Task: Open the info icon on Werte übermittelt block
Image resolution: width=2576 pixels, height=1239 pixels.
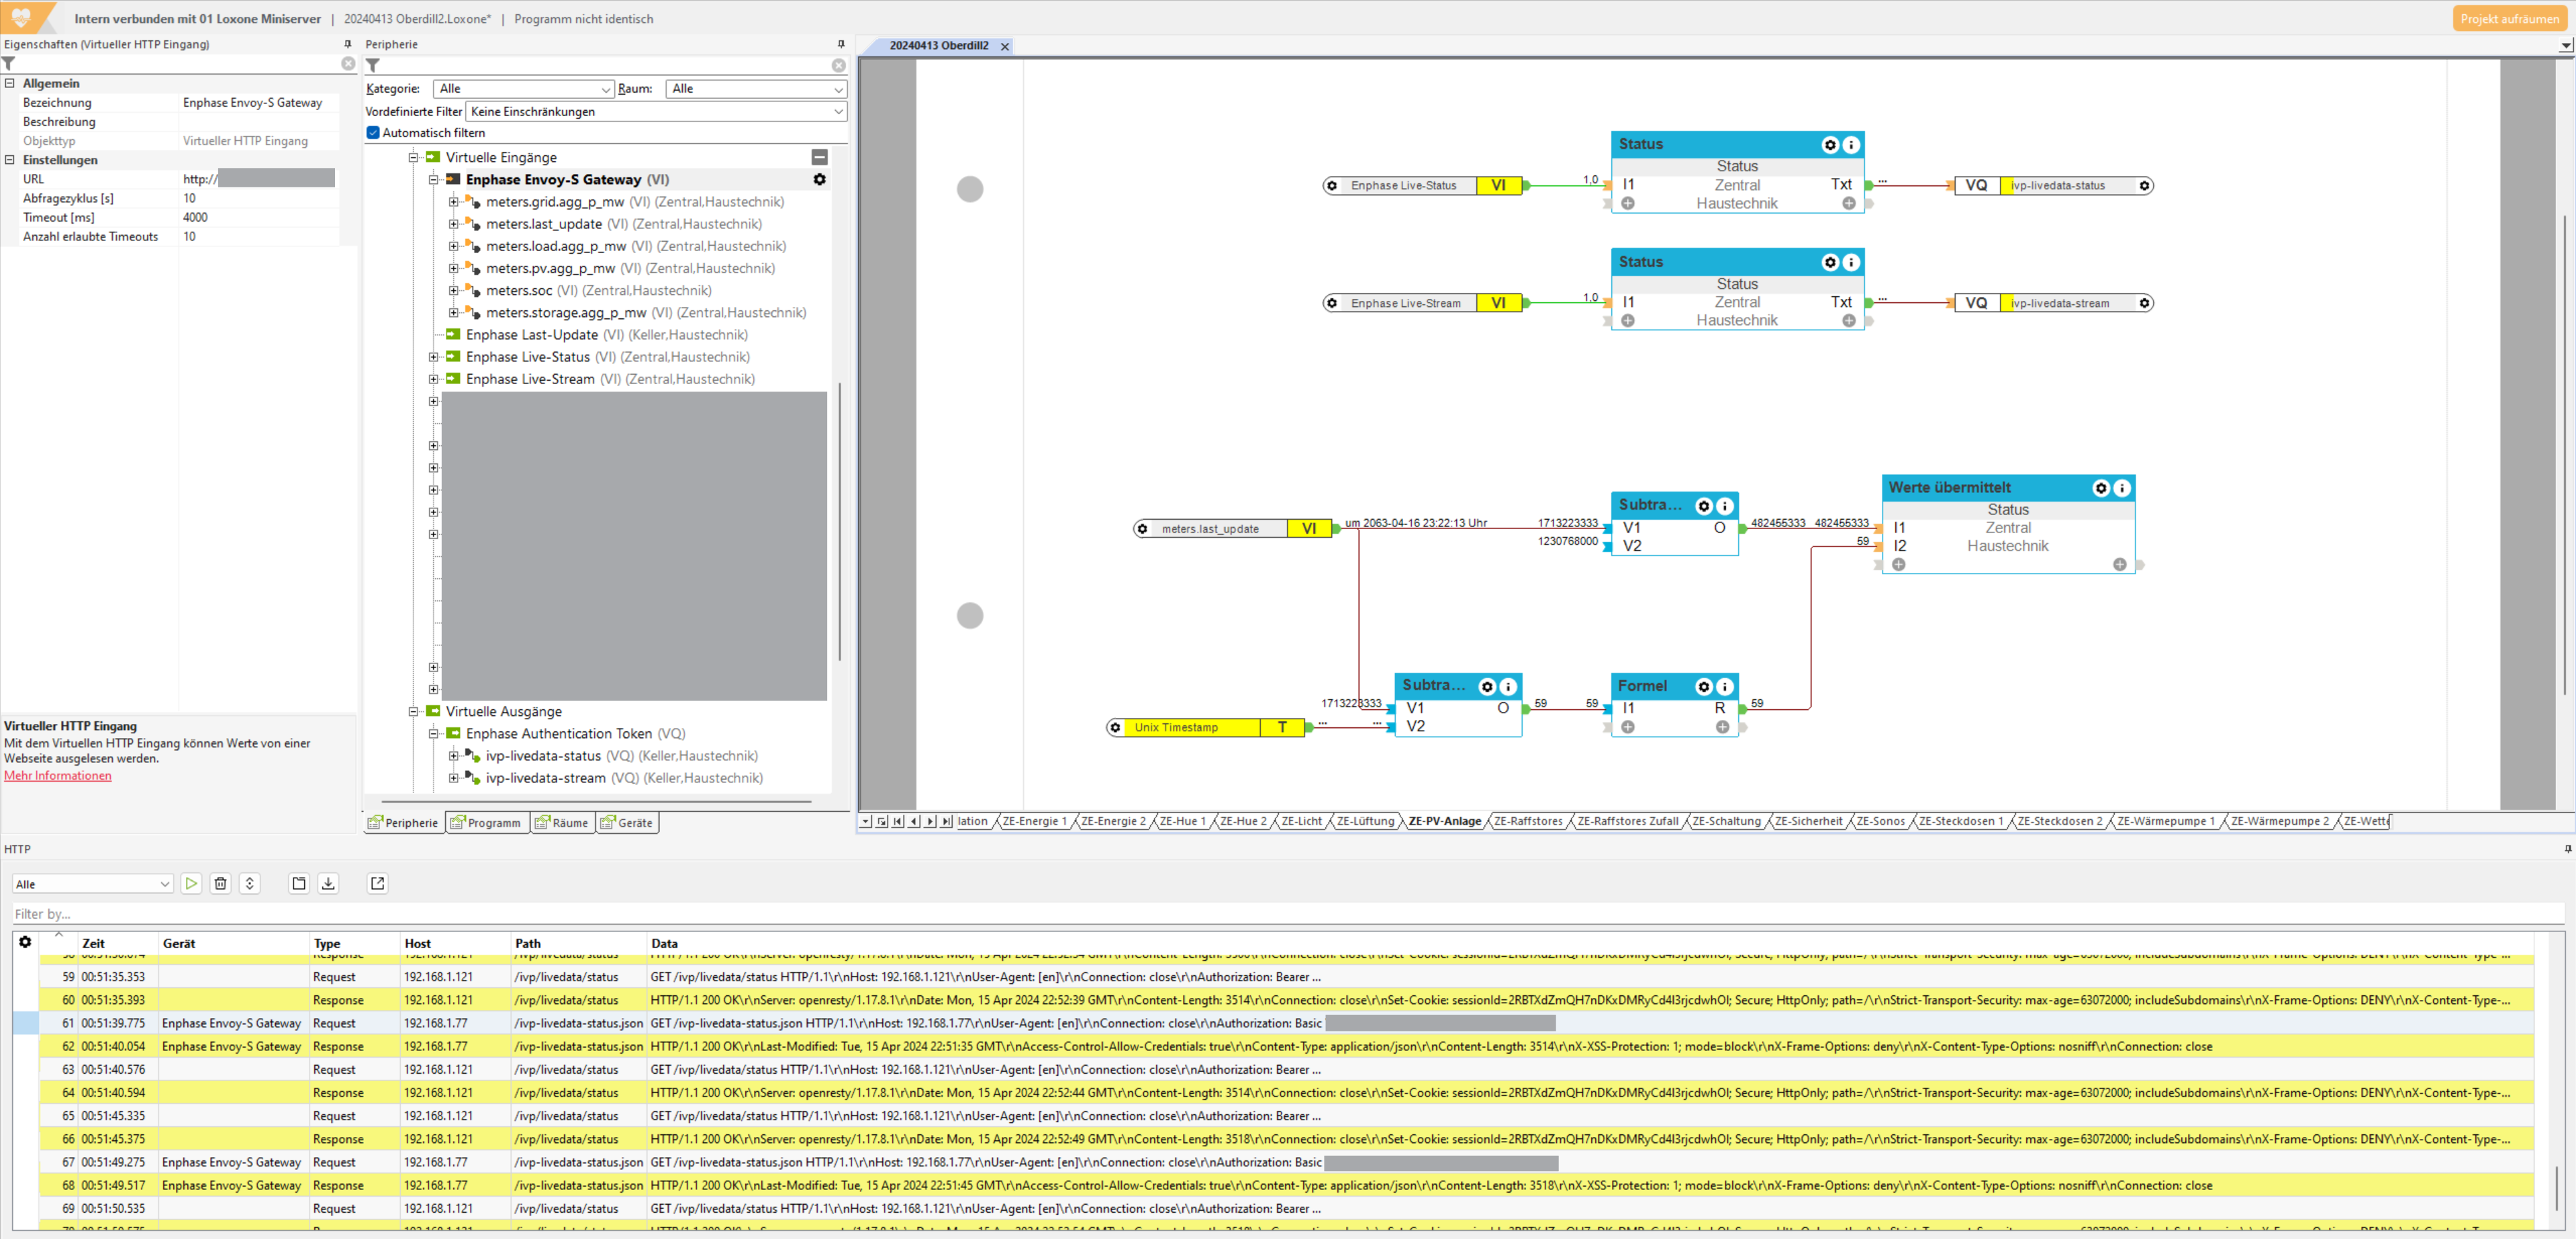Action: [x=2122, y=488]
